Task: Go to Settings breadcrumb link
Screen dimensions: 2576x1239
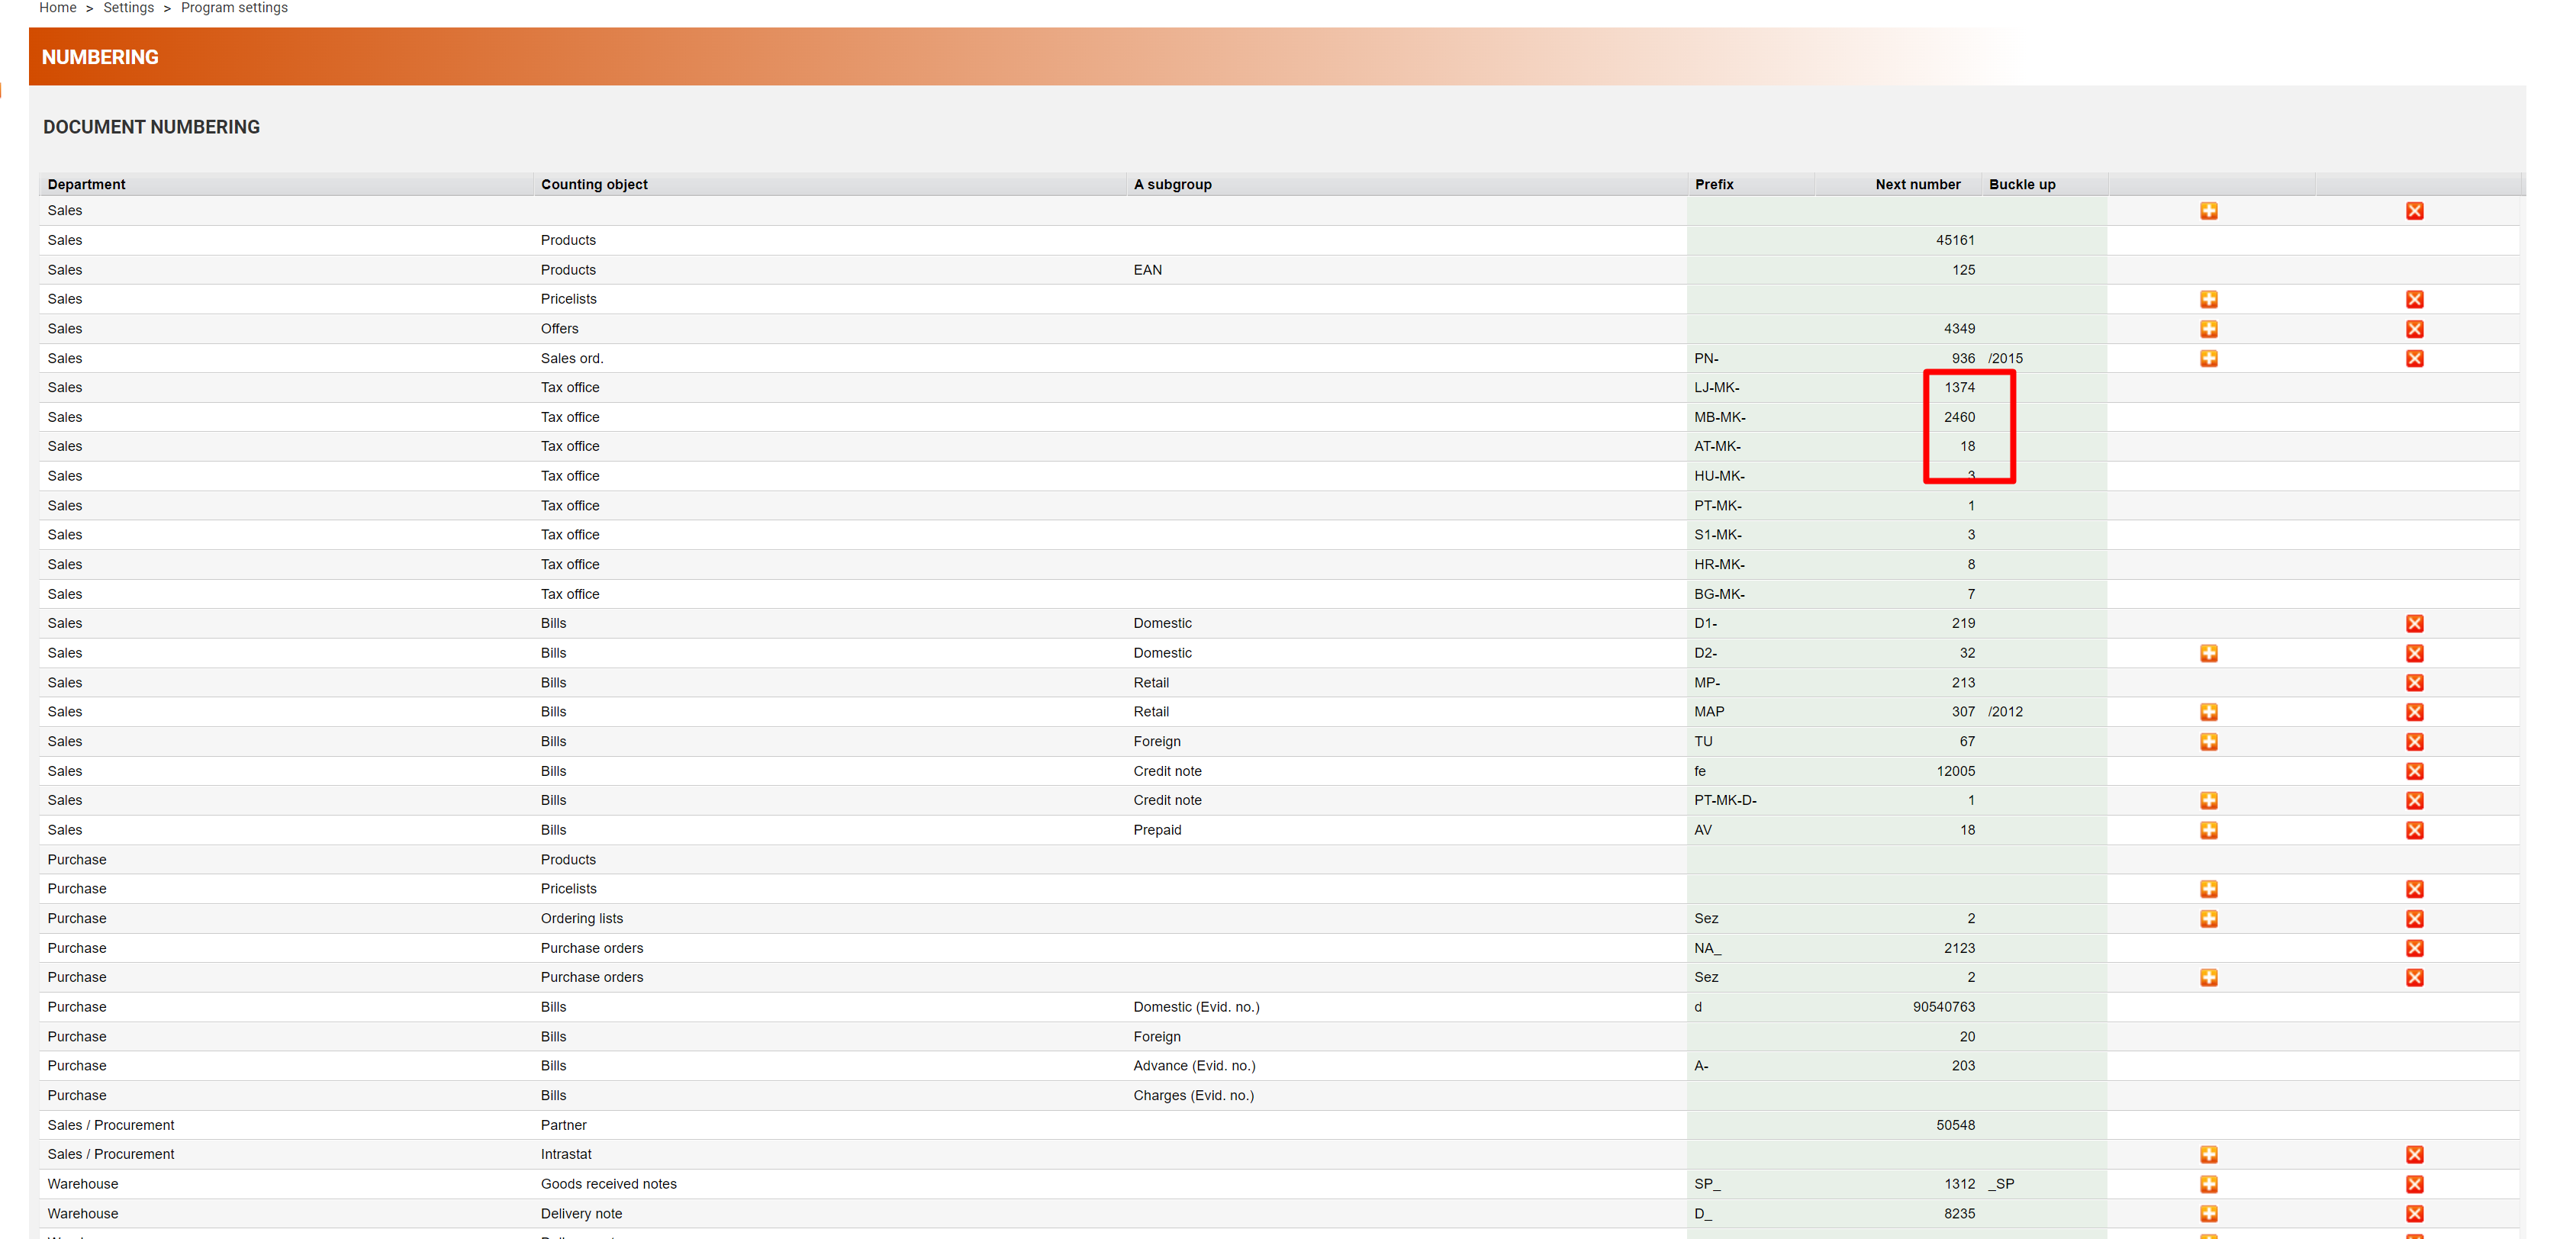Action: click(129, 8)
